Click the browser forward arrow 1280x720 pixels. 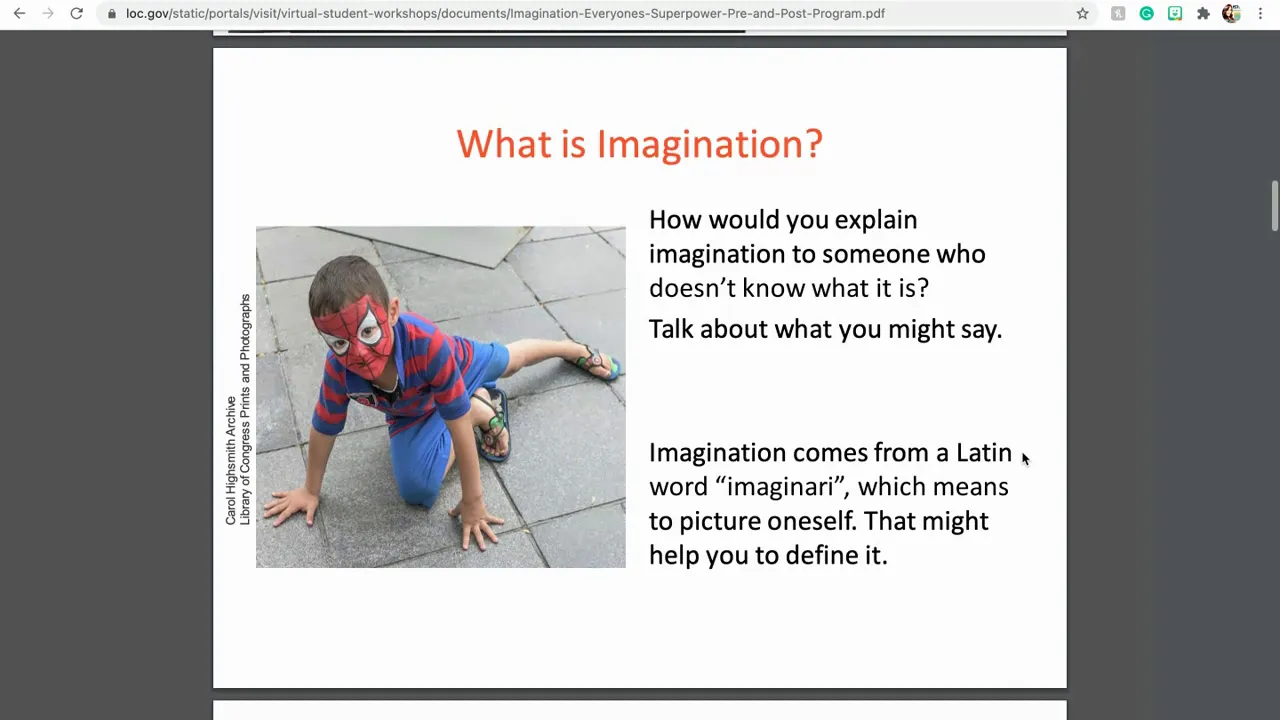pyautogui.click(x=47, y=13)
